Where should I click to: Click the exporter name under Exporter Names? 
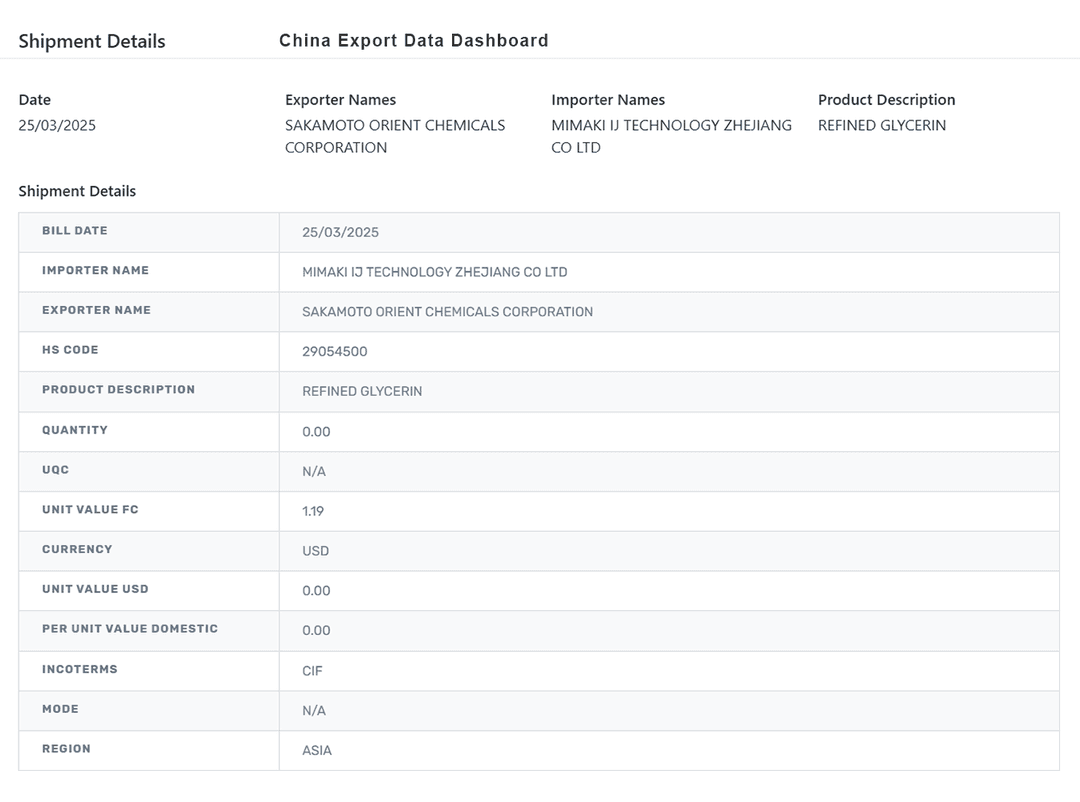point(394,136)
